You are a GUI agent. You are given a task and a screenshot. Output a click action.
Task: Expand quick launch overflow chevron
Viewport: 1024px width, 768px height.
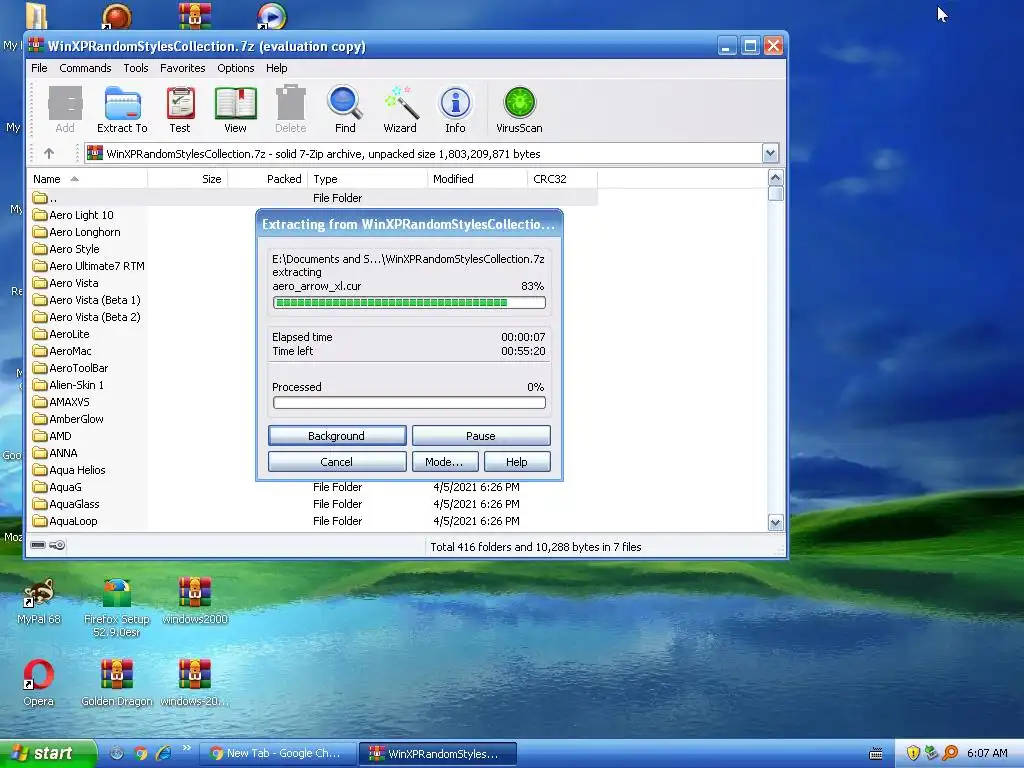pos(186,748)
